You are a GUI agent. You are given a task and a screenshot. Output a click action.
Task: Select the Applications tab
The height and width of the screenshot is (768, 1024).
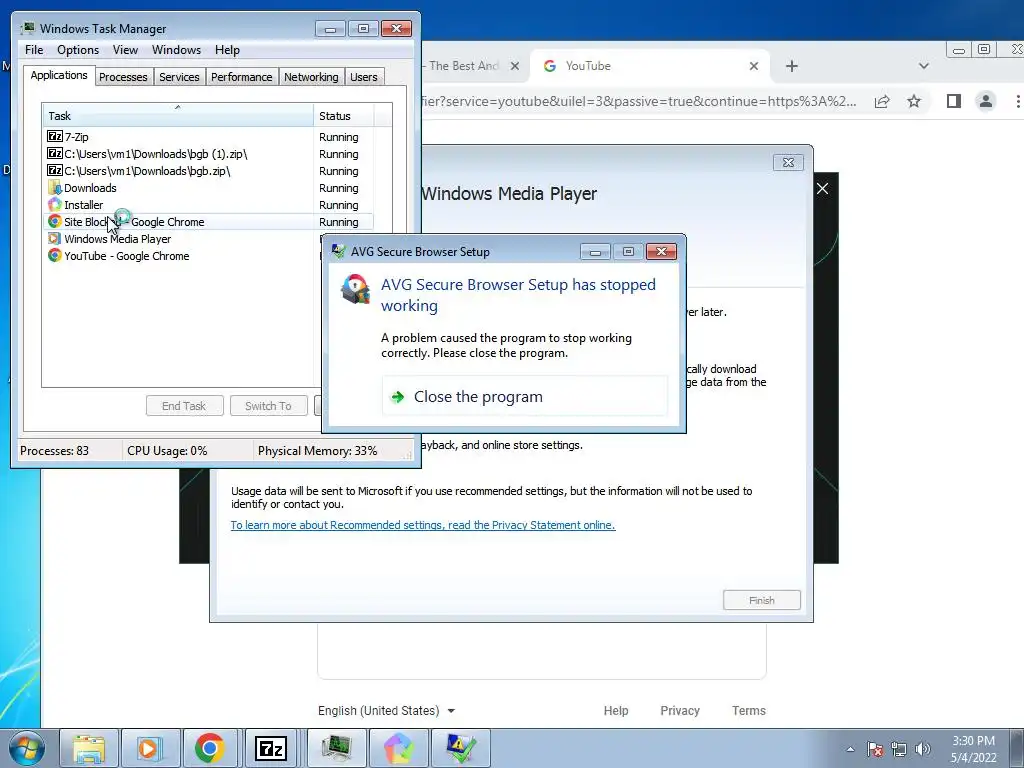click(x=59, y=75)
